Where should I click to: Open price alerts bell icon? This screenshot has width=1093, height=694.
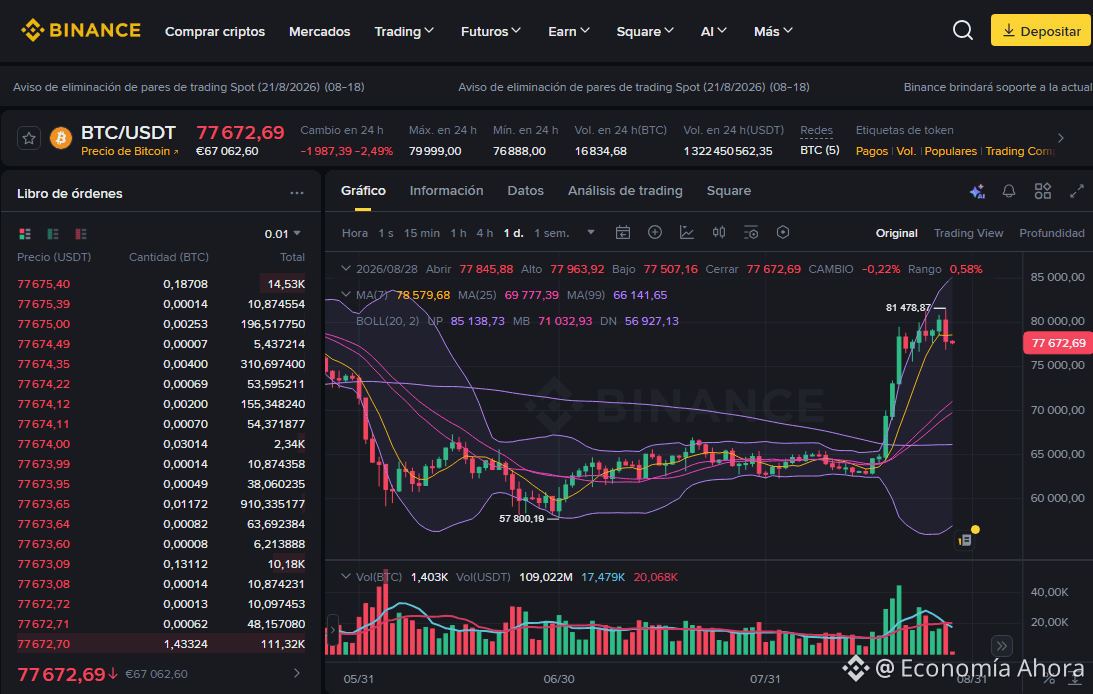(x=1009, y=191)
